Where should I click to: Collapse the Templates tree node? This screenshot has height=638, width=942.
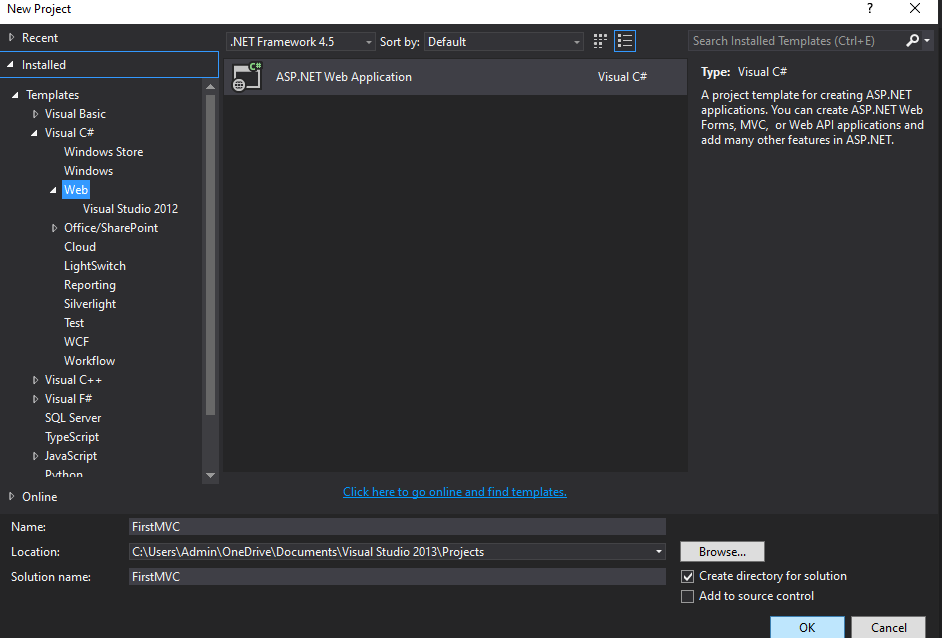click(15, 94)
